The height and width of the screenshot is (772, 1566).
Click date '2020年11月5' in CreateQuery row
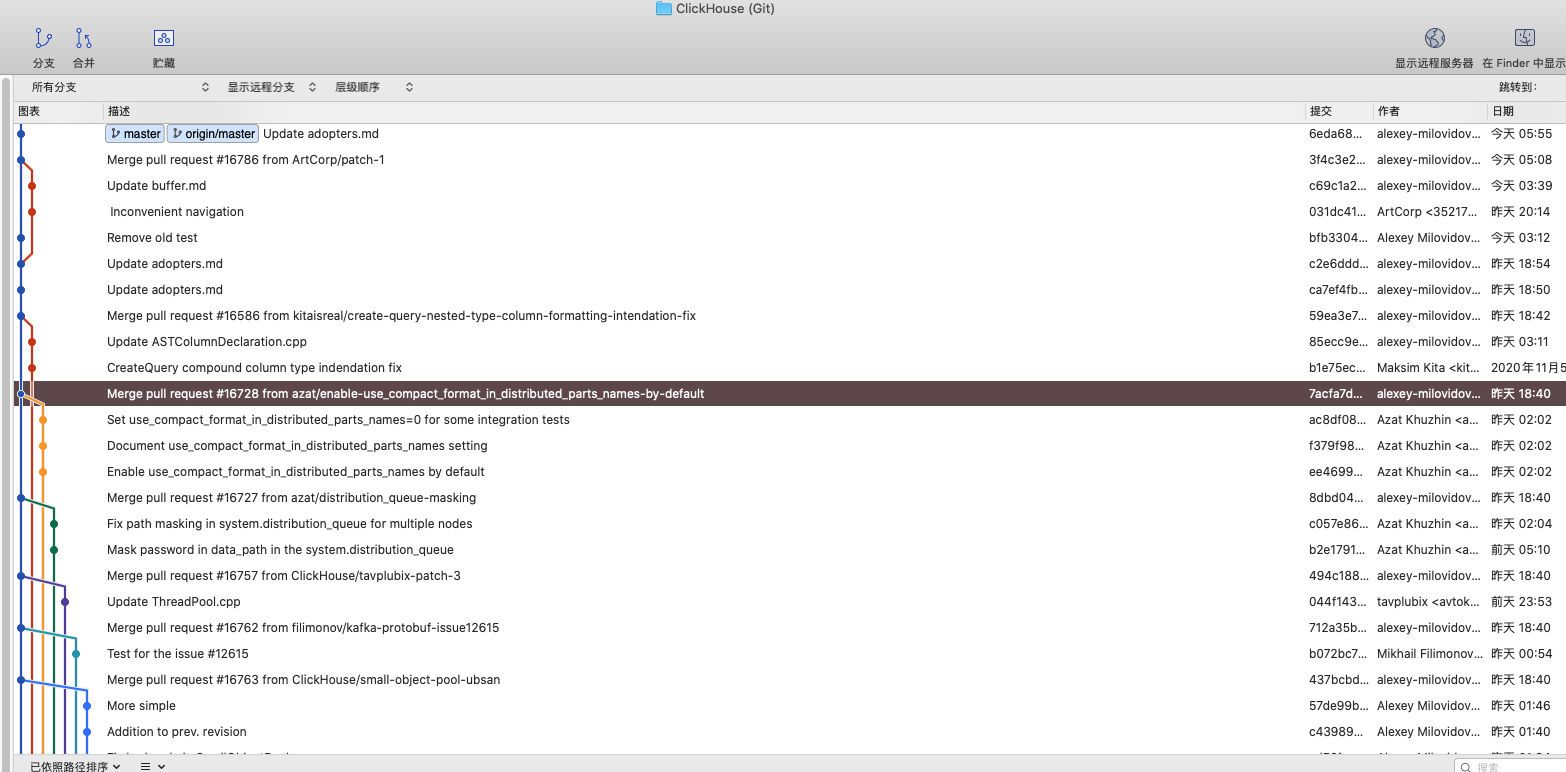pyautogui.click(x=1528, y=368)
